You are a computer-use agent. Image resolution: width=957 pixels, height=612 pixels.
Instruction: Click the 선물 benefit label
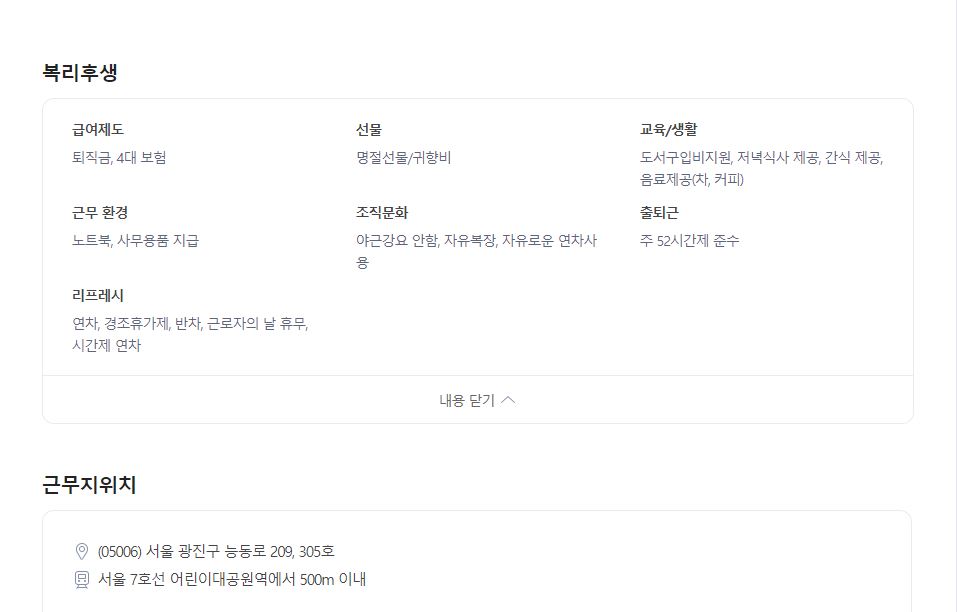click(369, 129)
